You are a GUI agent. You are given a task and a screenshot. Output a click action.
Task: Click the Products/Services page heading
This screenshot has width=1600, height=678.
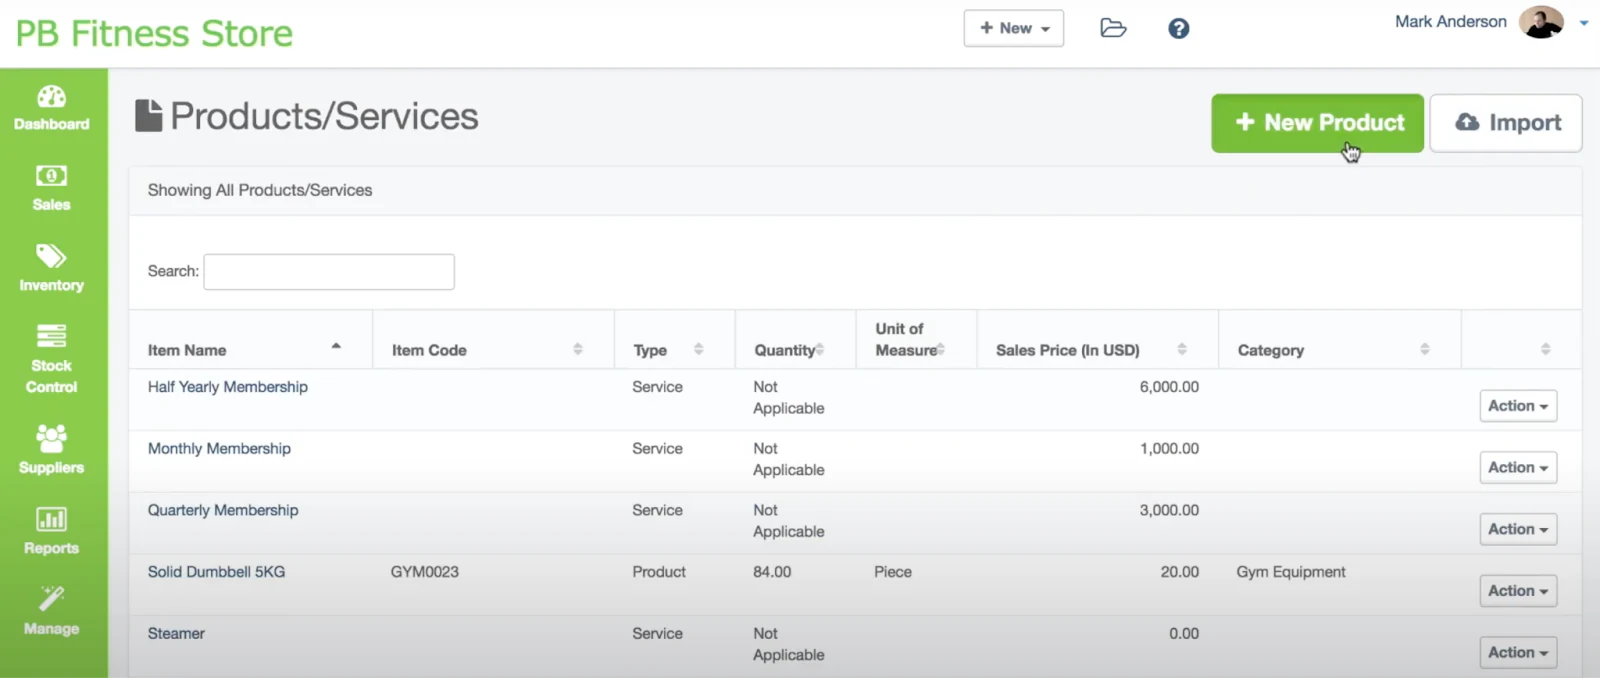point(324,117)
